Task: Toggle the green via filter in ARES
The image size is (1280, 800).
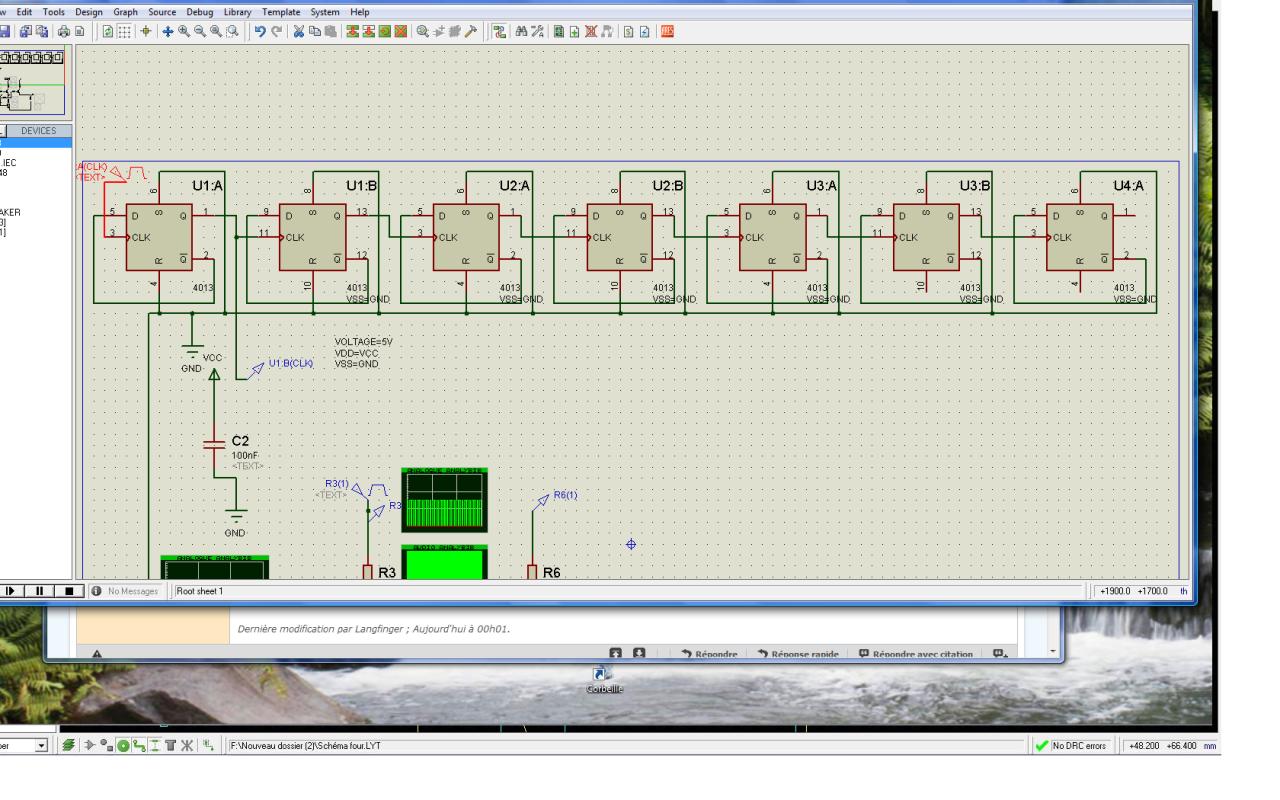Action: tap(123, 746)
